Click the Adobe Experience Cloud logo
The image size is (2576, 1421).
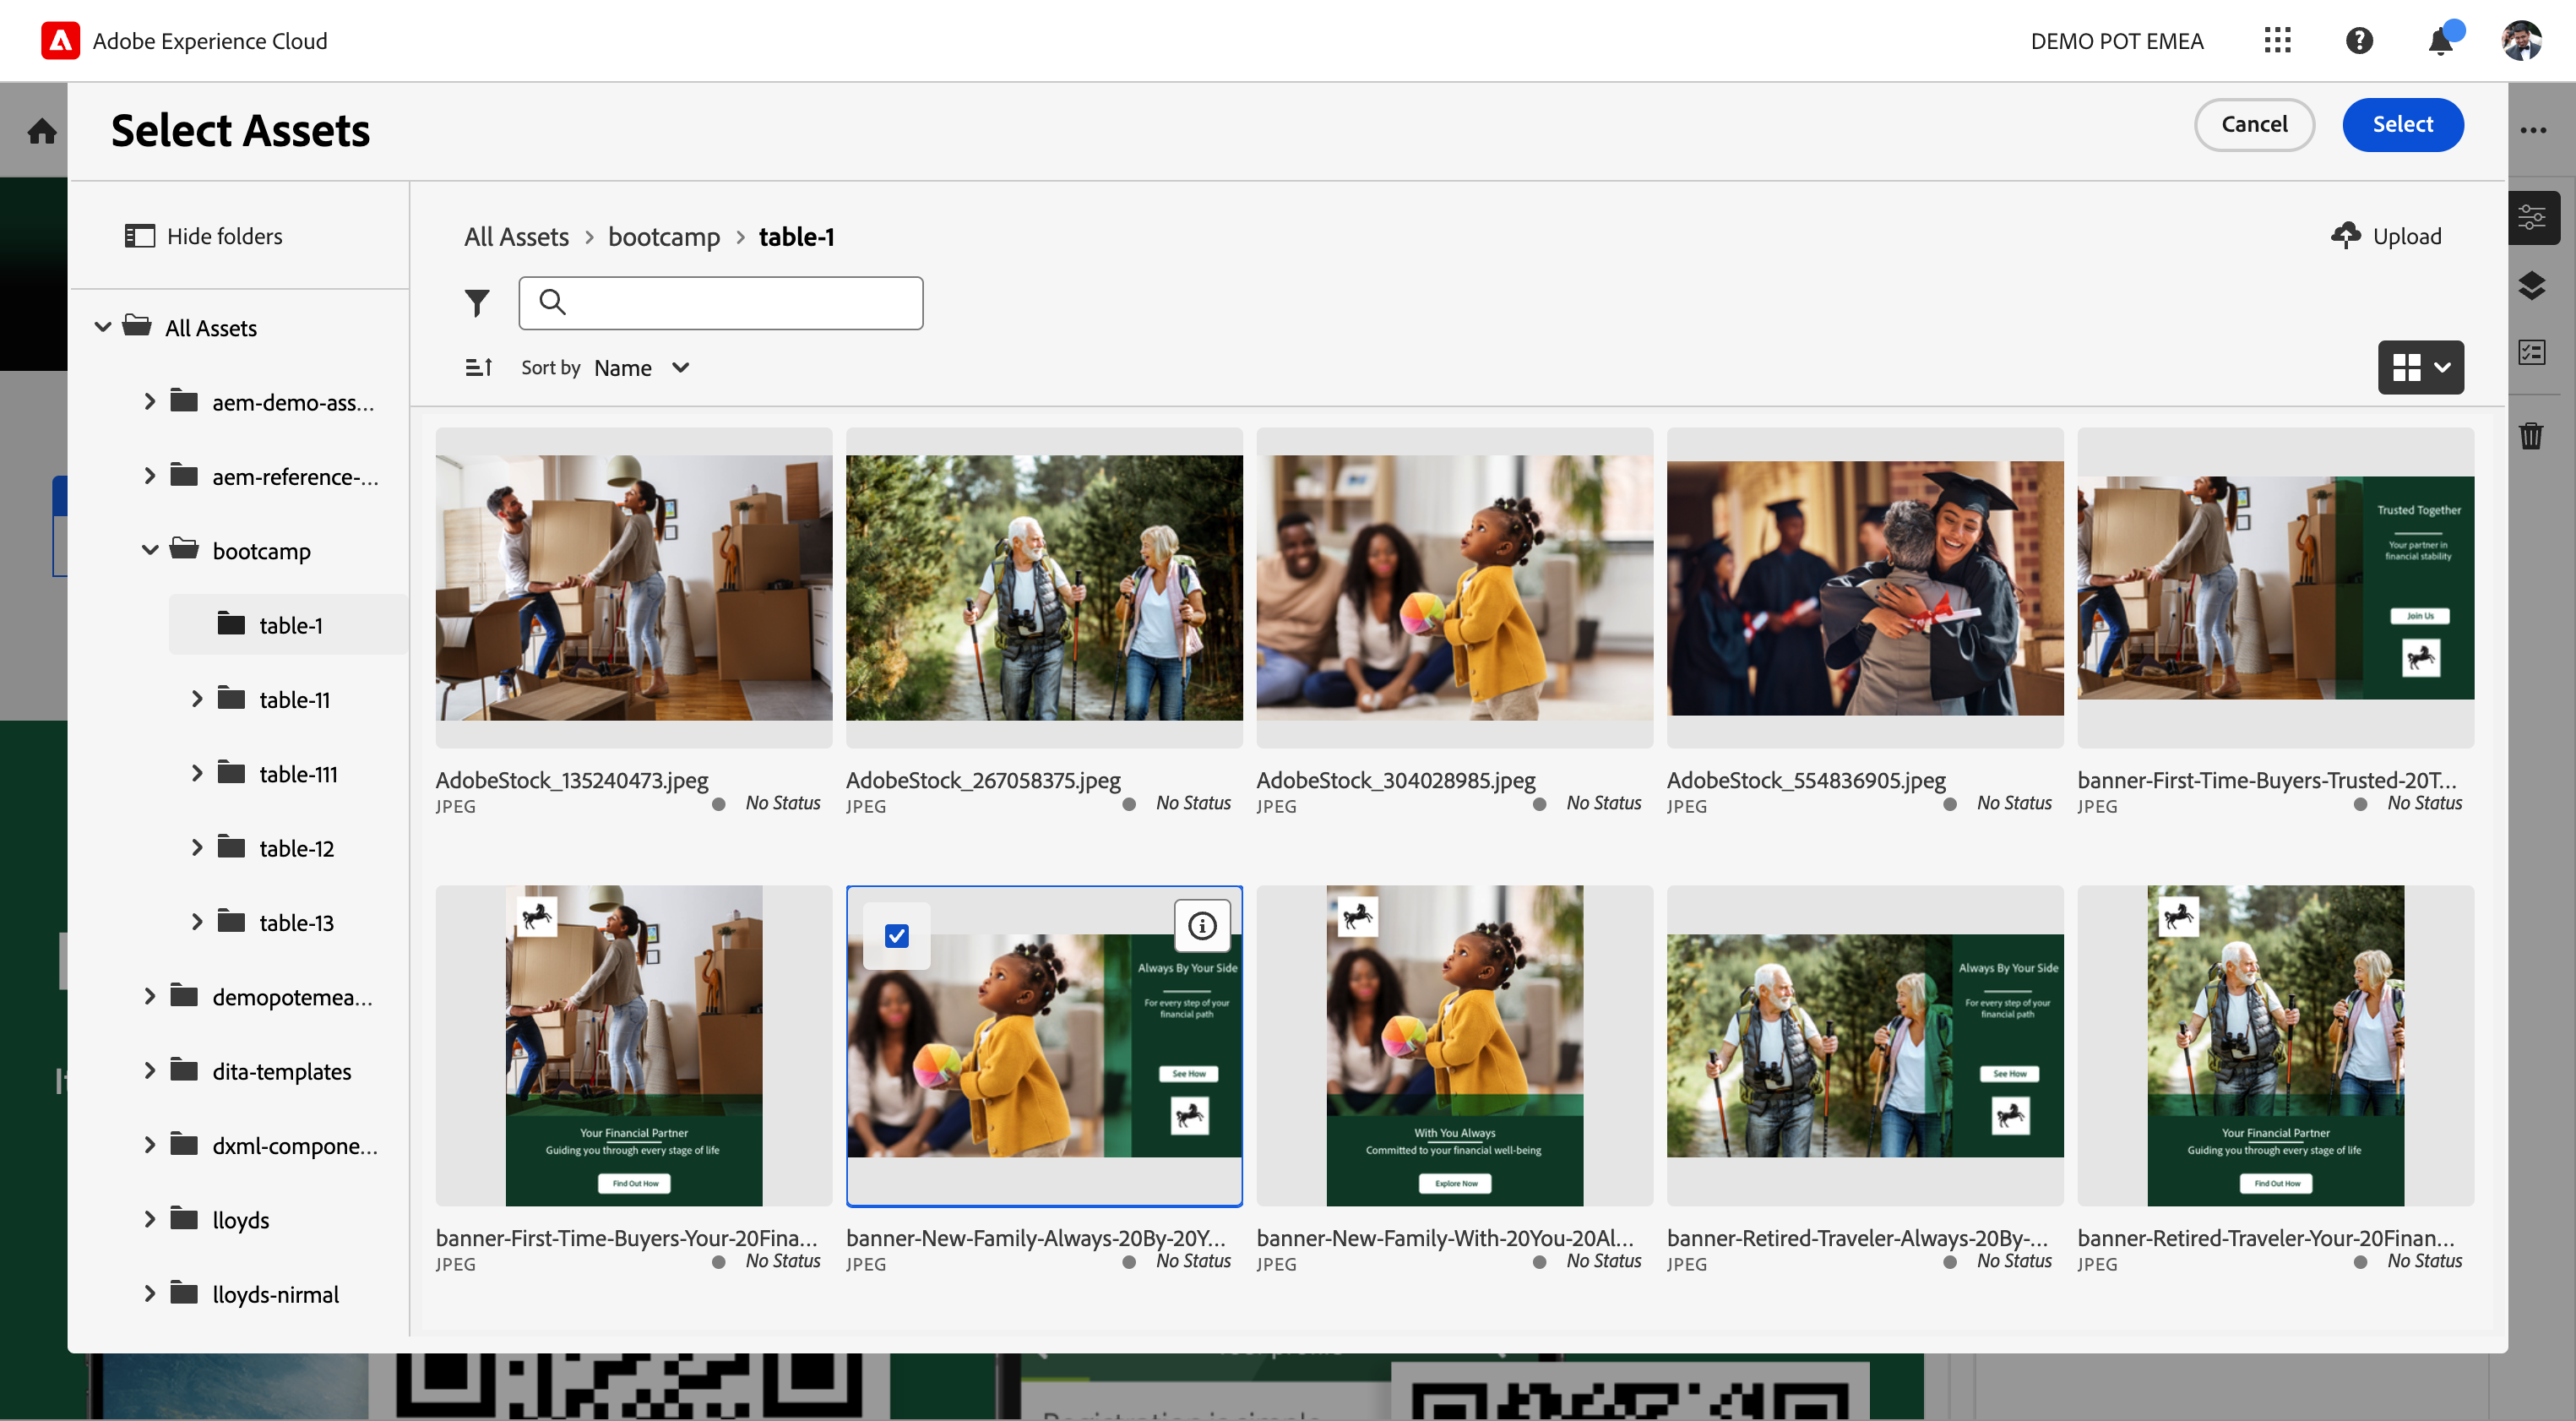click(x=61, y=41)
